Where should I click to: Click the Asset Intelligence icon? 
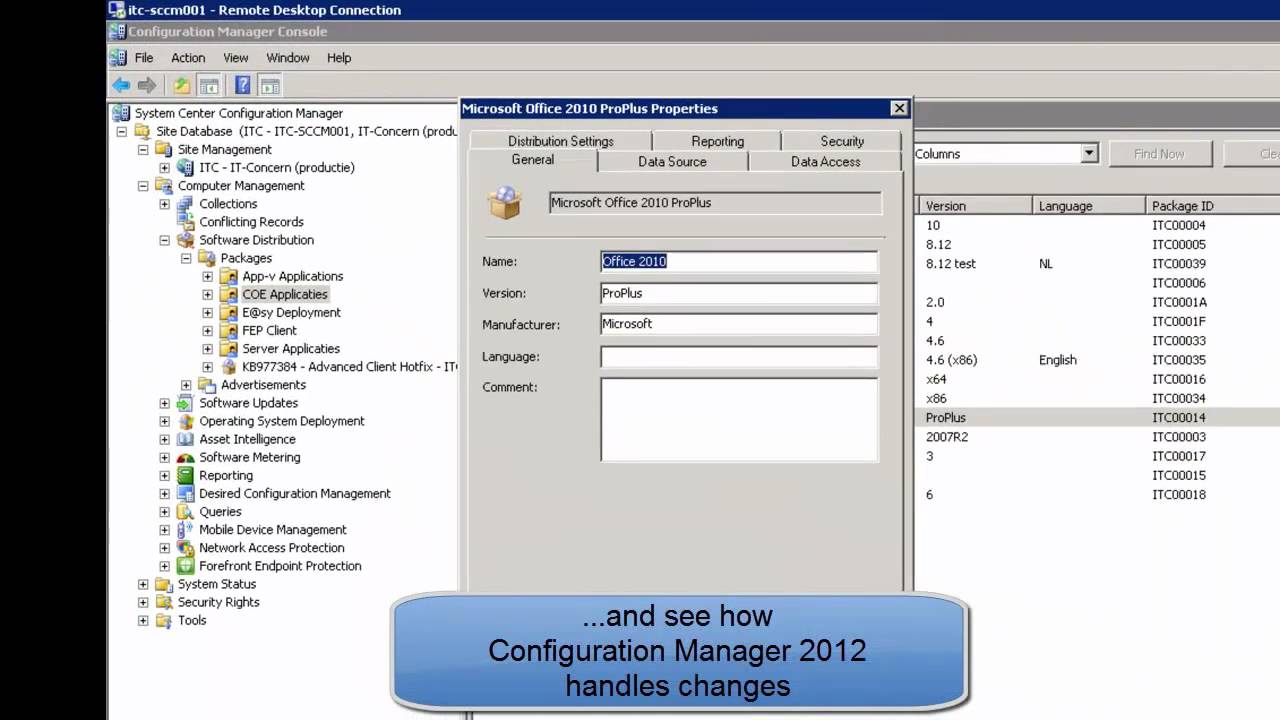coord(185,439)
